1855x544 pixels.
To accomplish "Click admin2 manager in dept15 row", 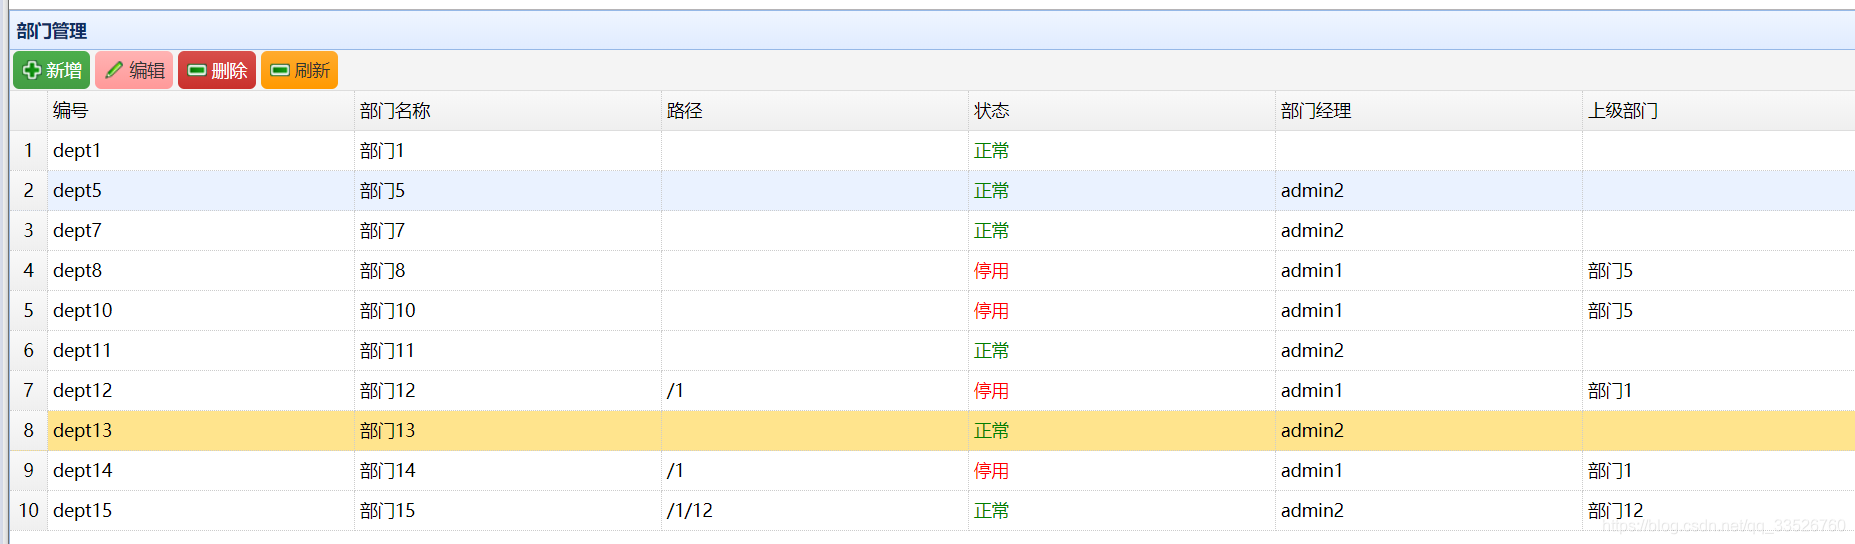I will (1312, 510).
